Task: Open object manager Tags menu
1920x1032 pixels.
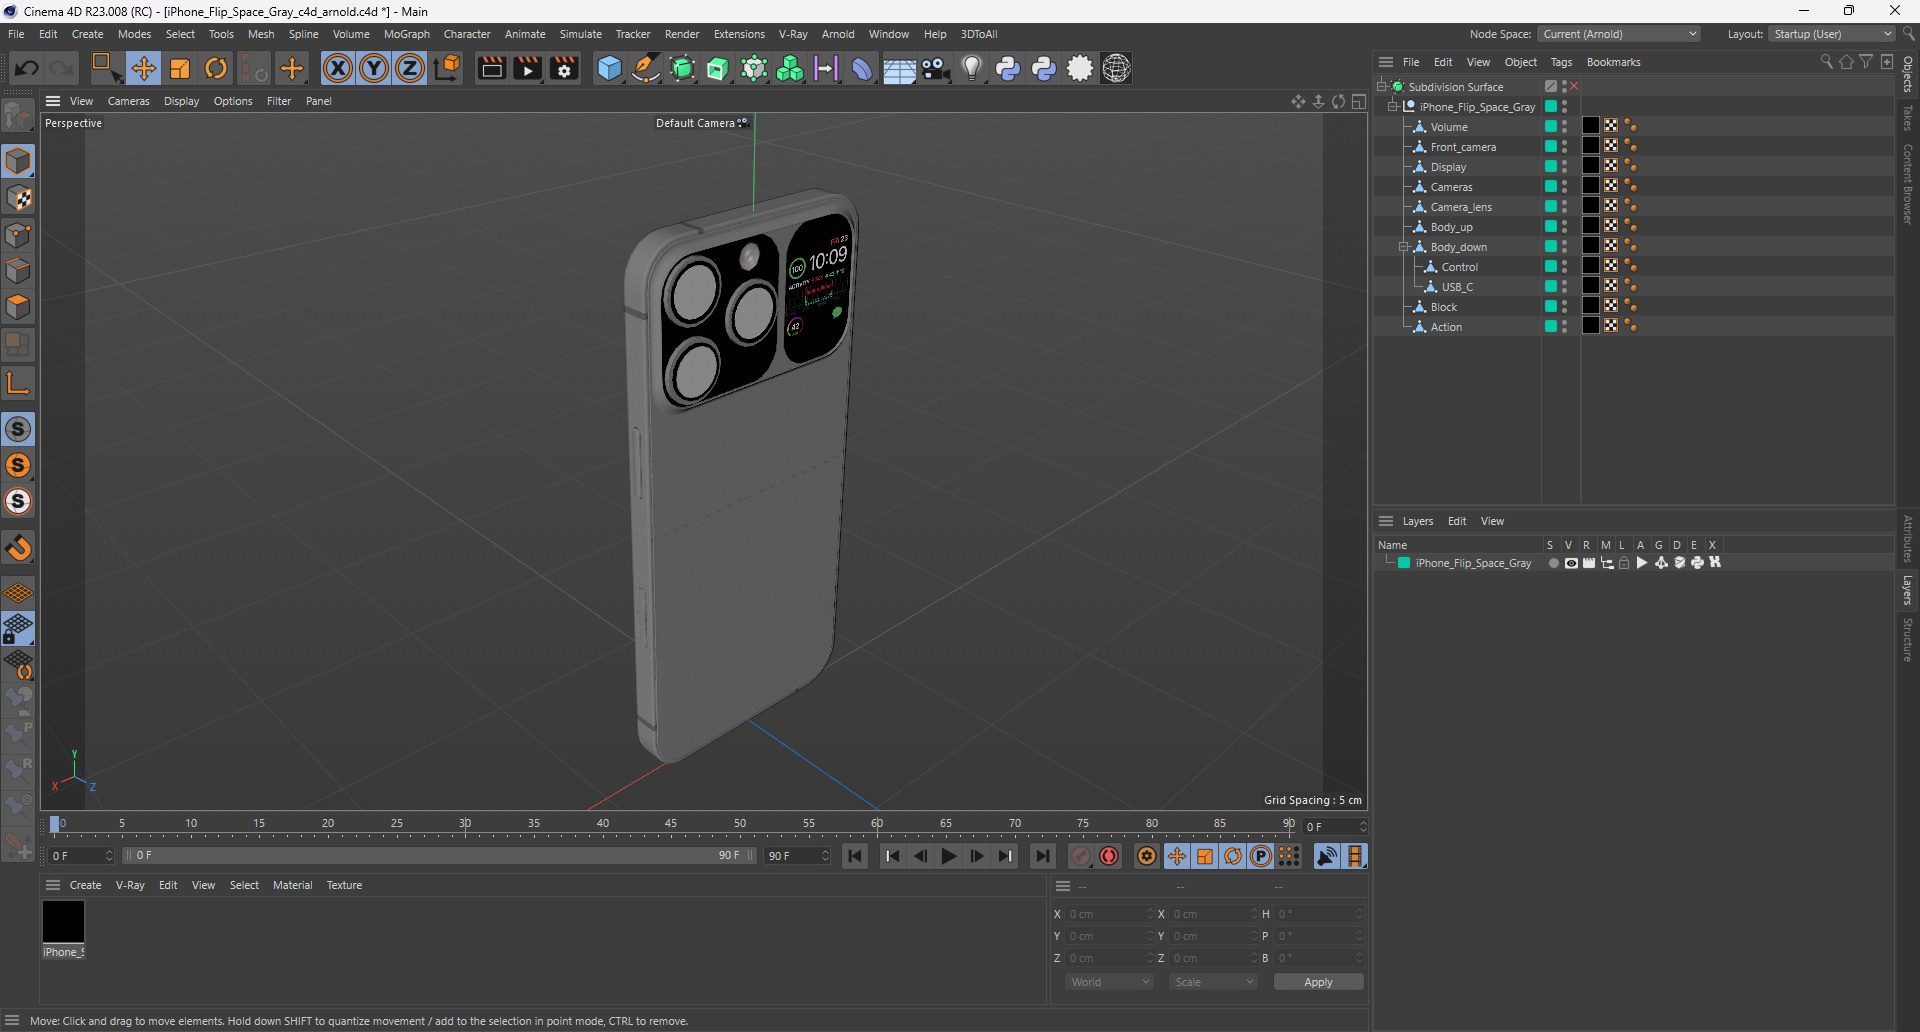Action: (x=1561, y=62)
